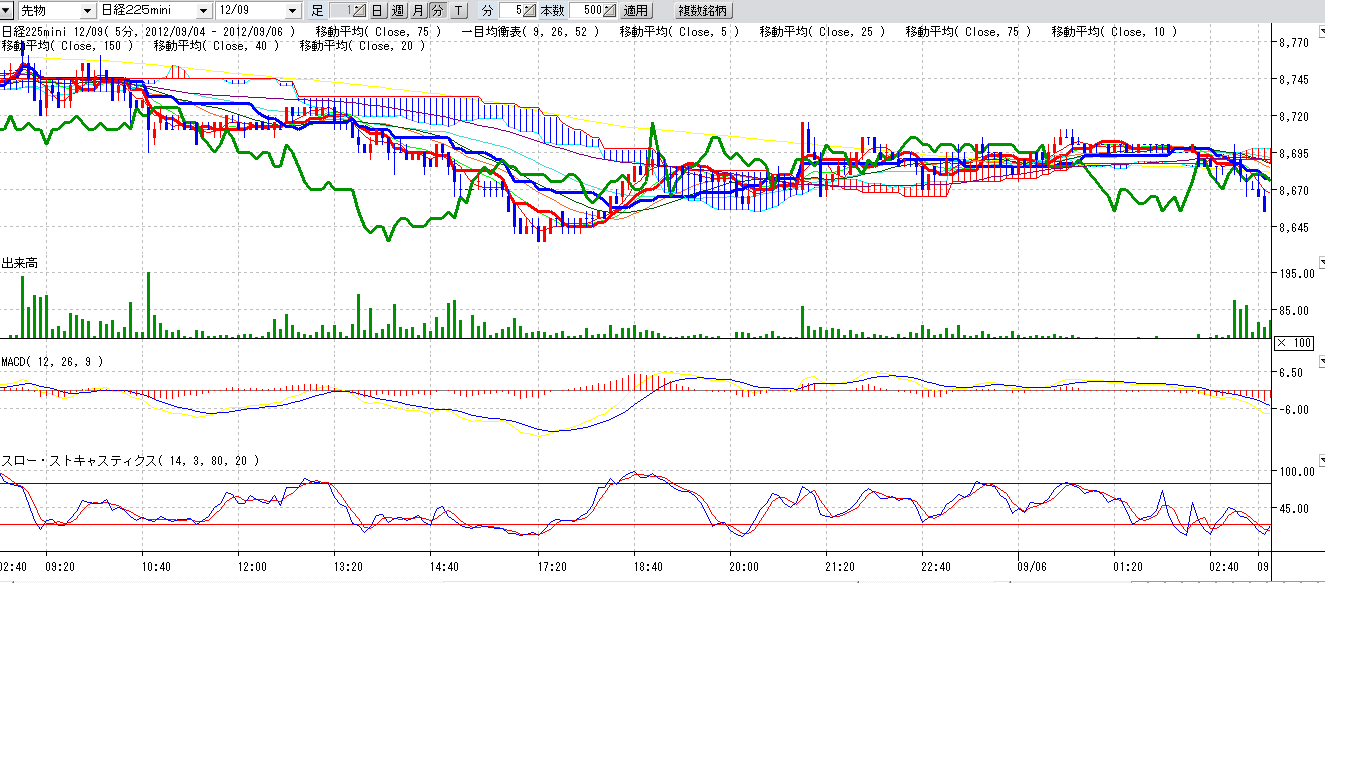The height and width of the screenshot is (768, 1366).
Task: Click the 日 (daily) timeframe button
Action: 377,10
